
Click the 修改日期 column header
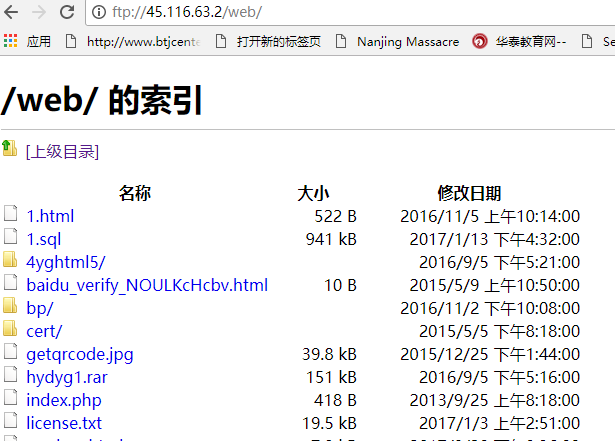click(x=469, y=193)
